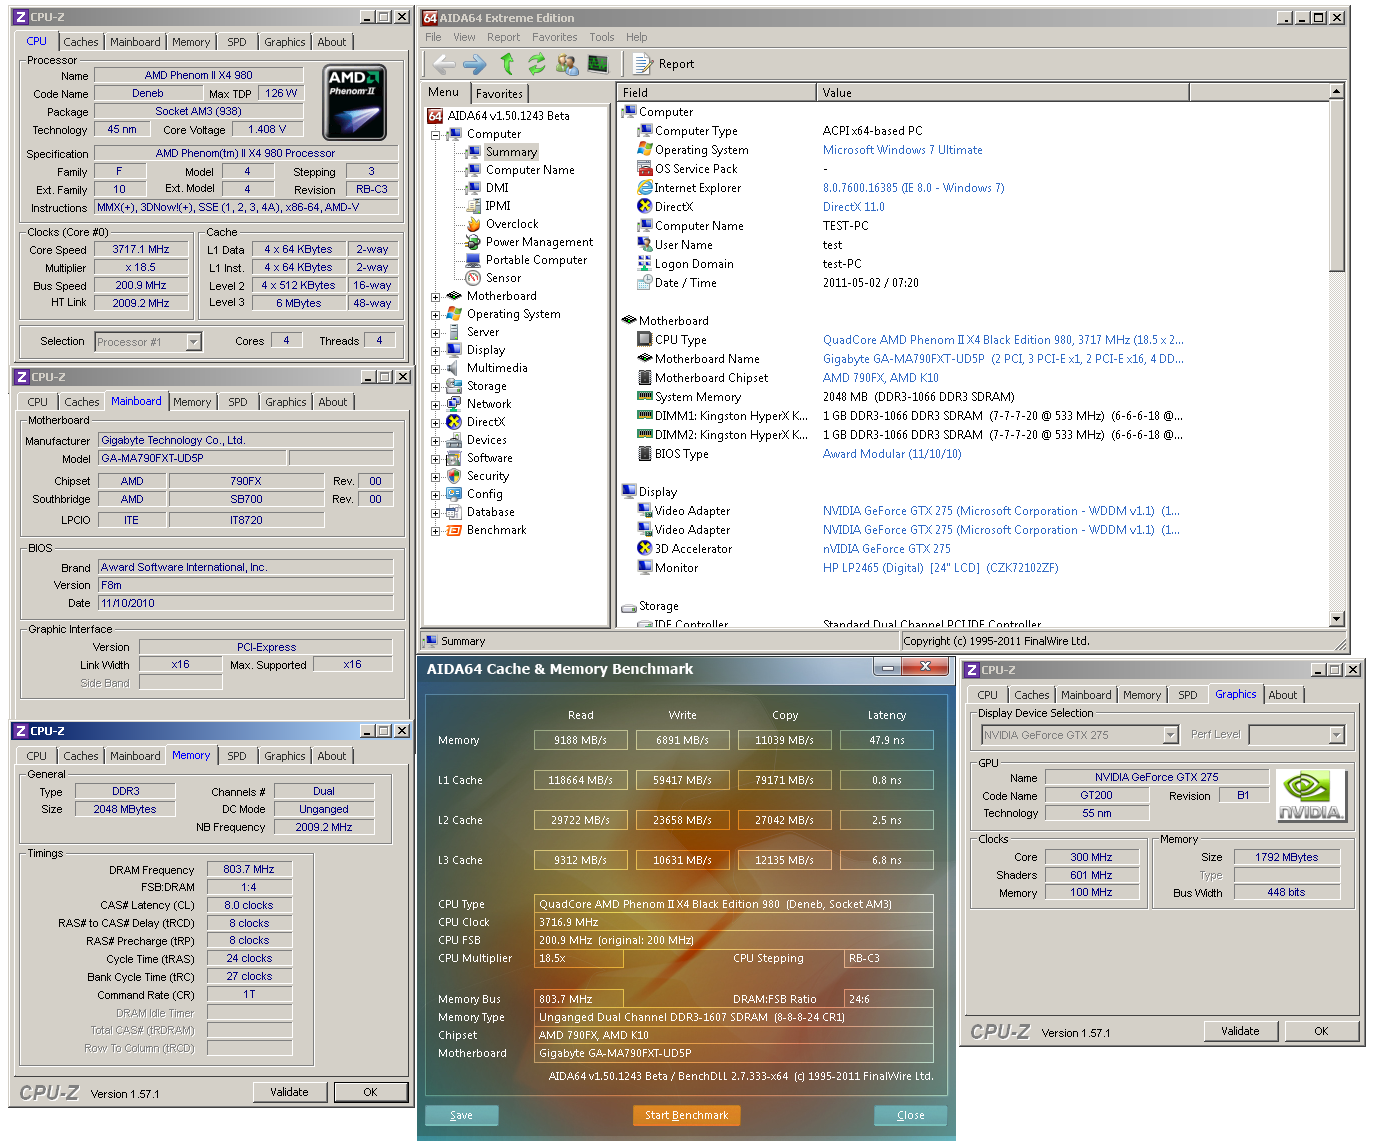Click the Internet Explorer icon in Field list
Screen dimensions: 1373x1145
coord(645,188)
